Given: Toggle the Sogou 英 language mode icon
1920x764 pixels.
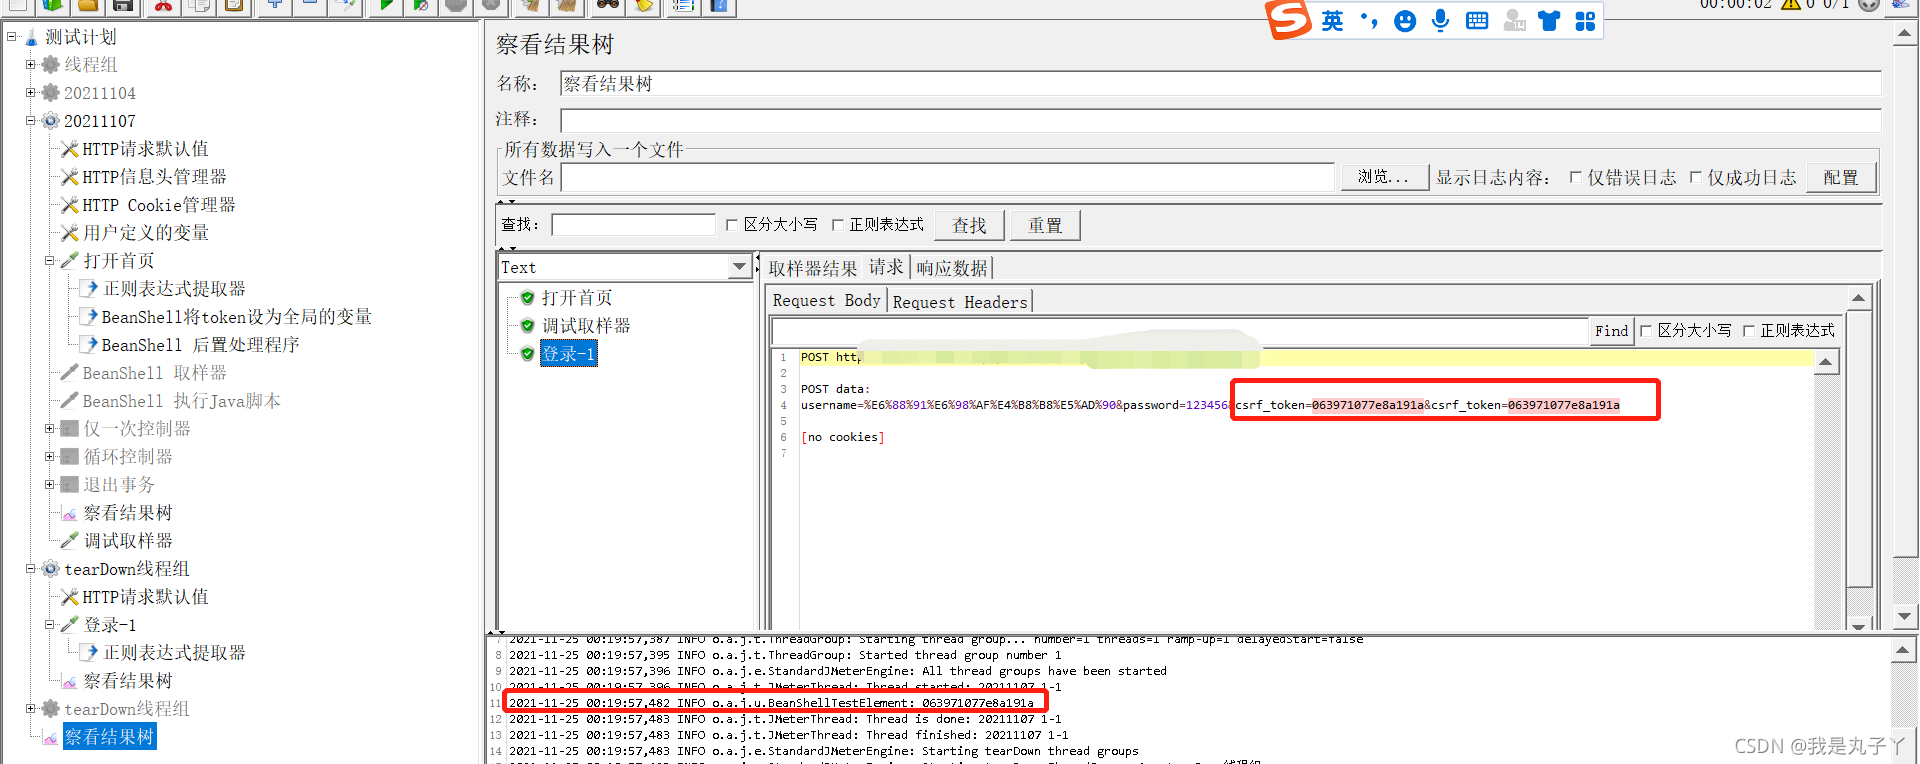Looking at the screenshot, I should (1332, 21).
